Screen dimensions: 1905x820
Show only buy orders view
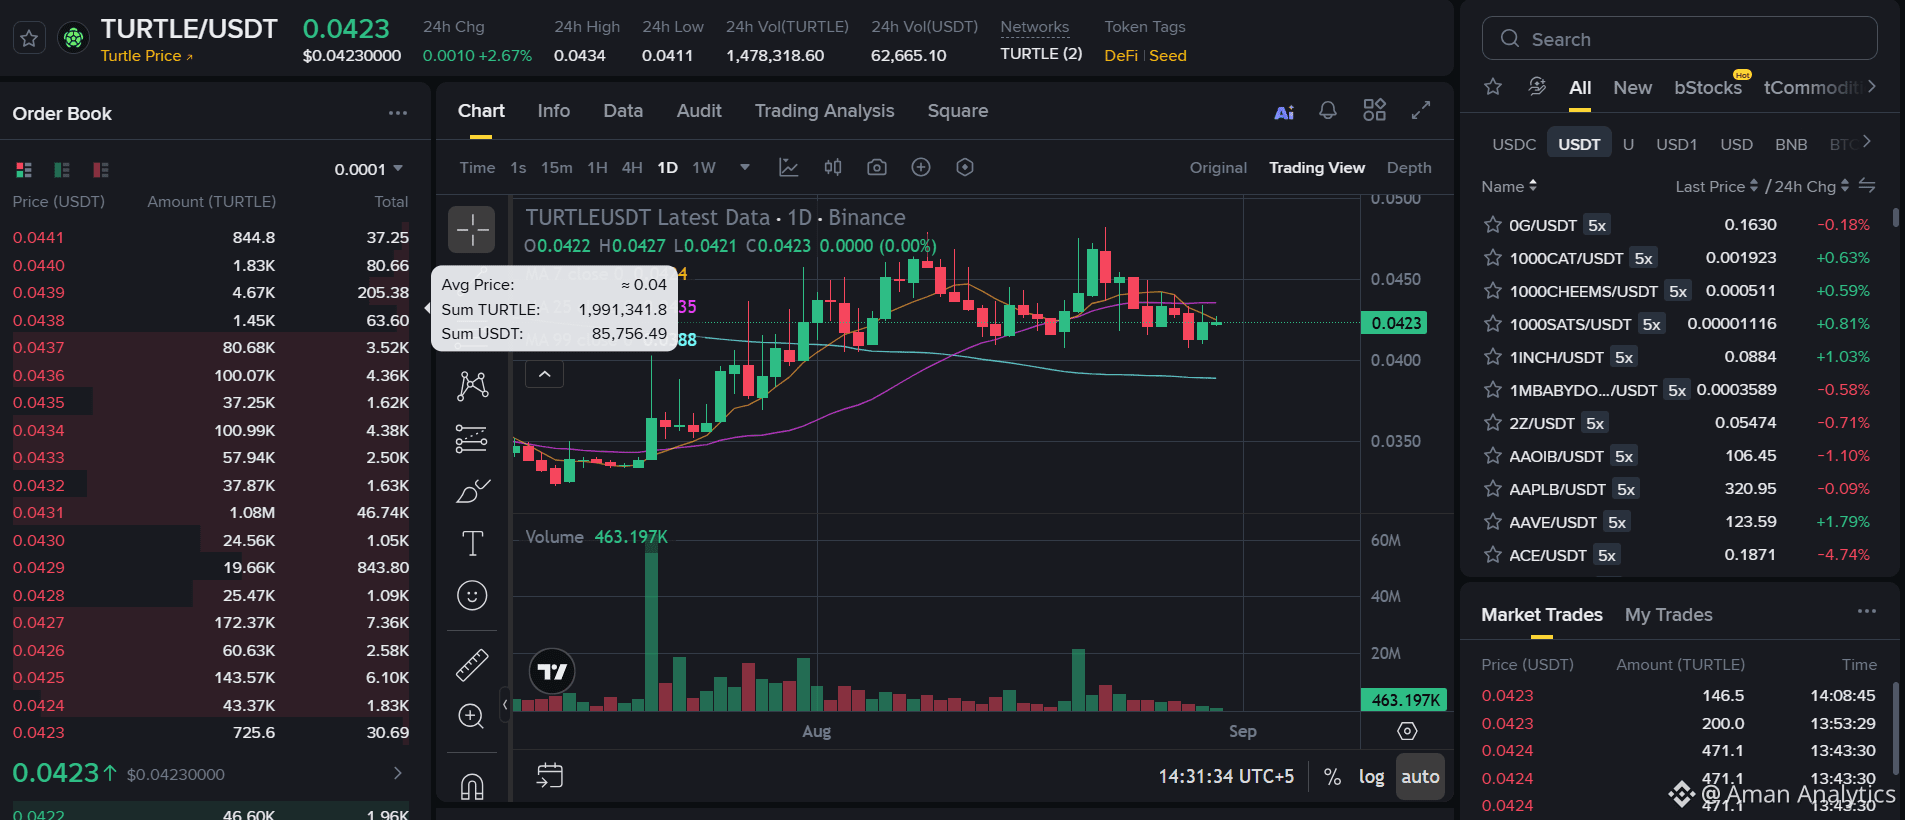pyautogui.click(x=62, y=170)
